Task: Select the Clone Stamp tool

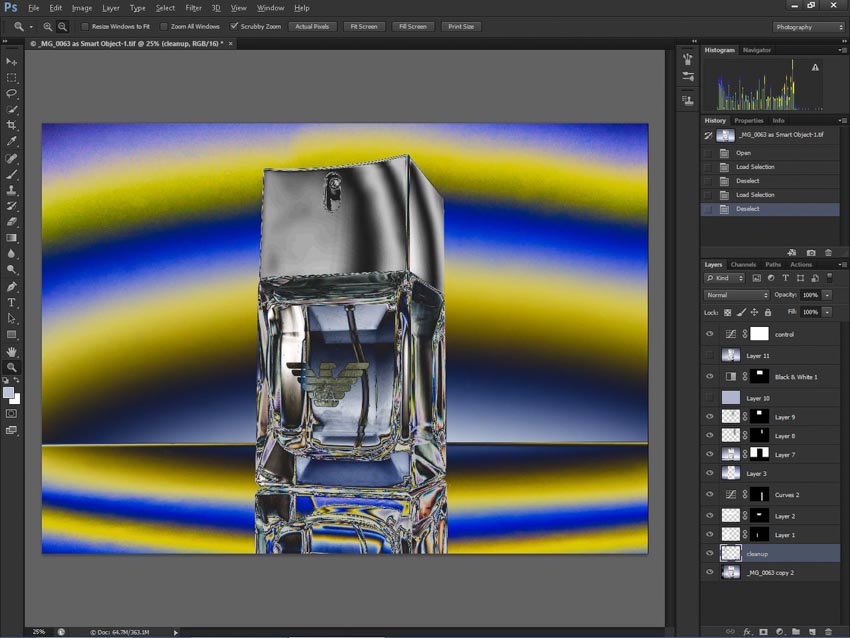Action: click(11, 190)
